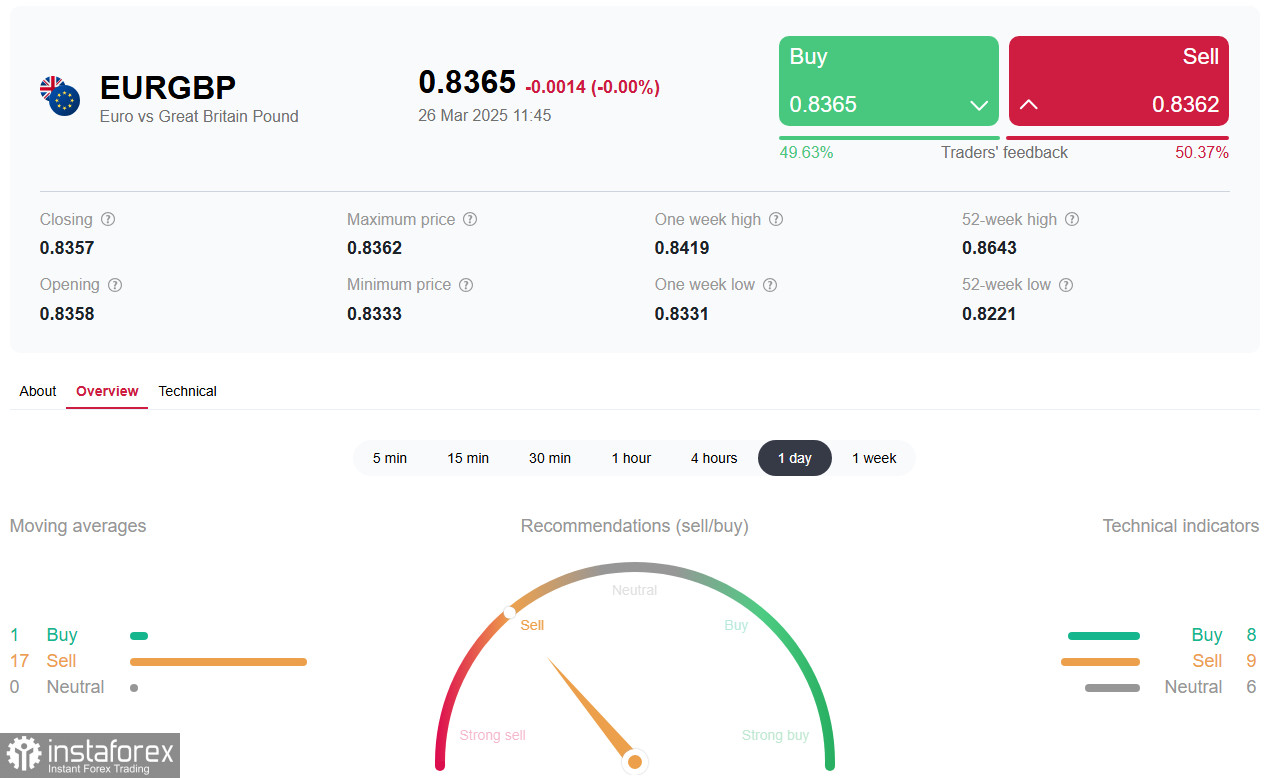Expand the Sell button up chevron
The width and height of the screenshot is (1271, 778).
[1028, 105]
